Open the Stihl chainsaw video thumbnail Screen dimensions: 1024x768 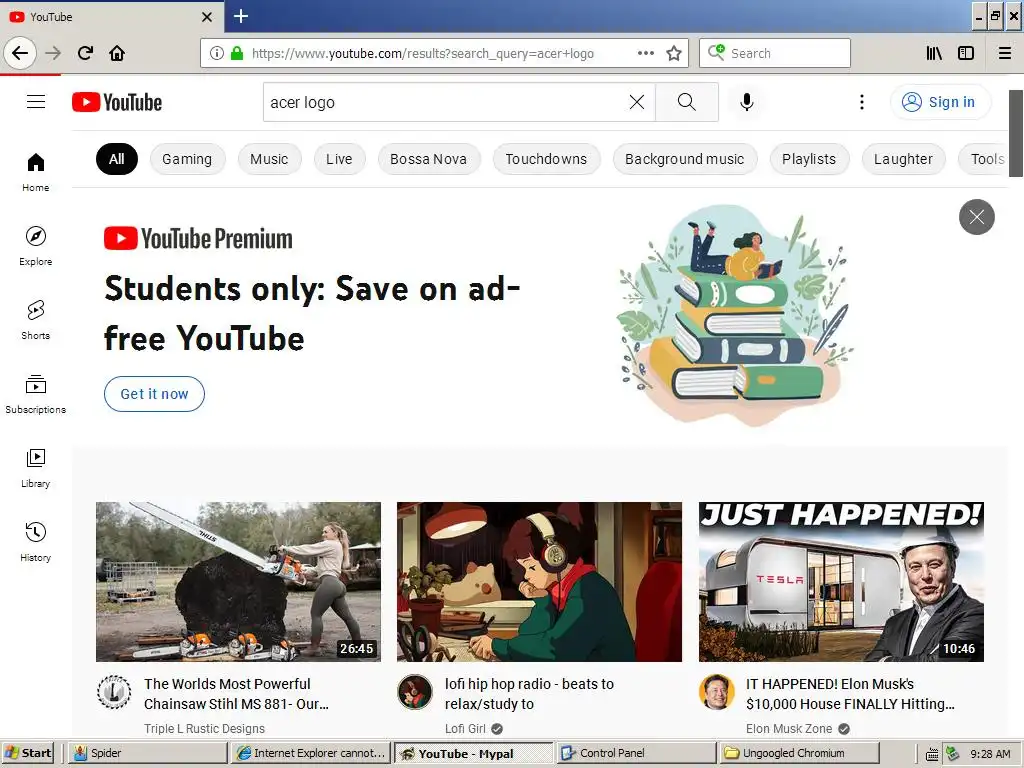tap(238, 582)
